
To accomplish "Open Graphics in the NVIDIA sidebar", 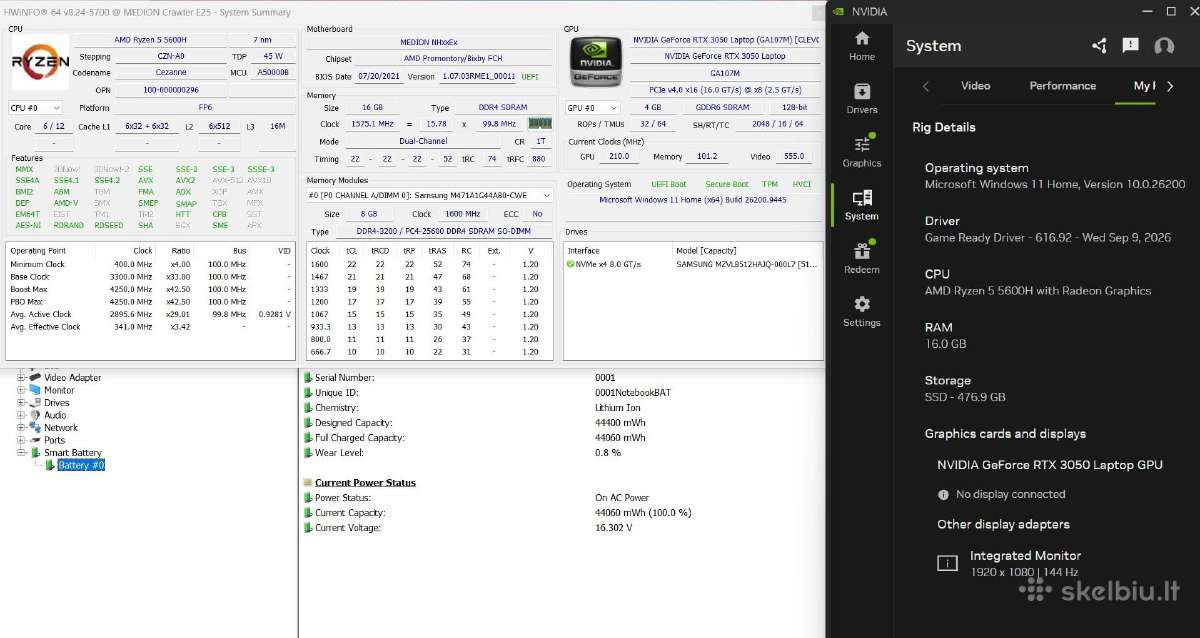I will [x=861, y=152].
